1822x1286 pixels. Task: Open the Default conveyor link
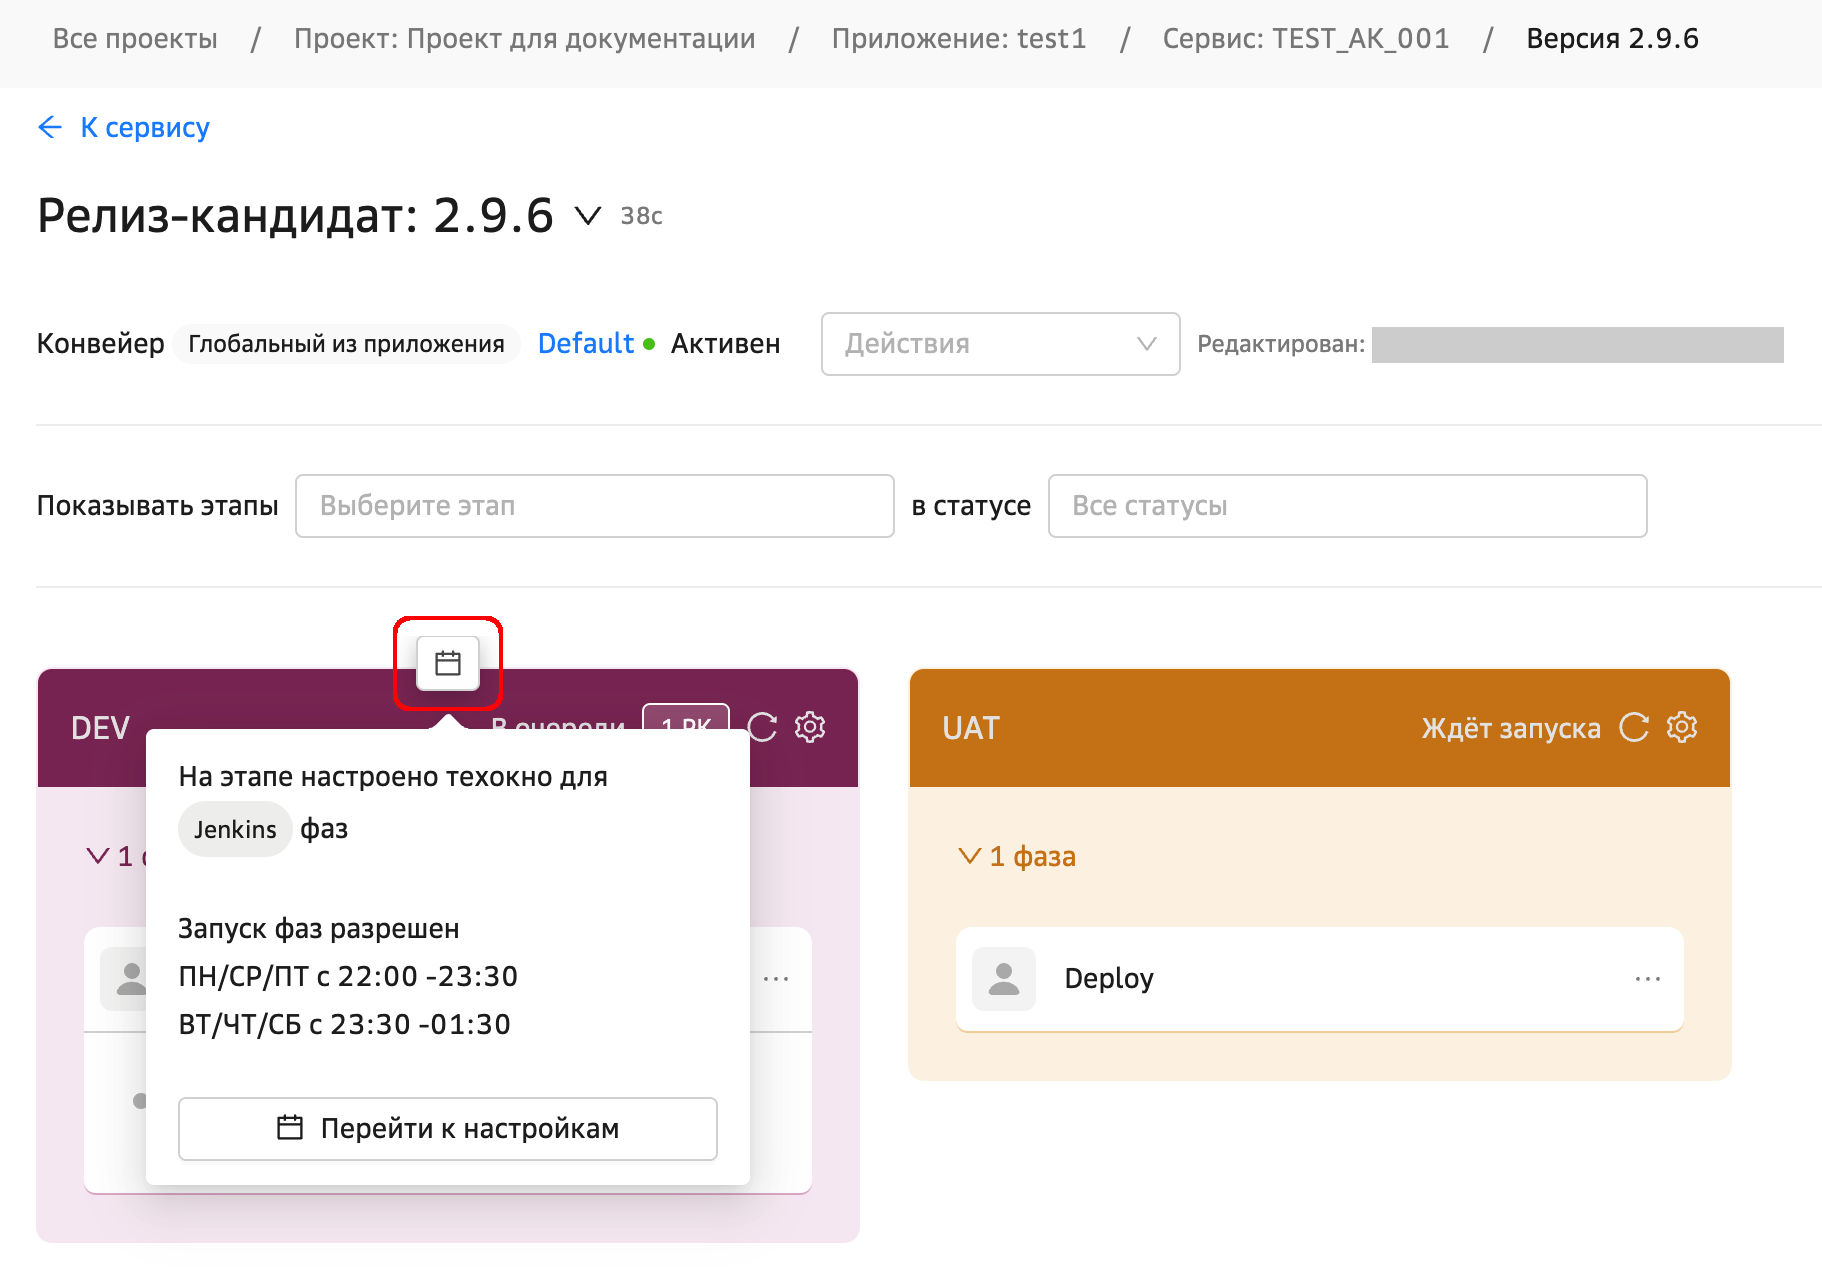(x=585, y=344)
